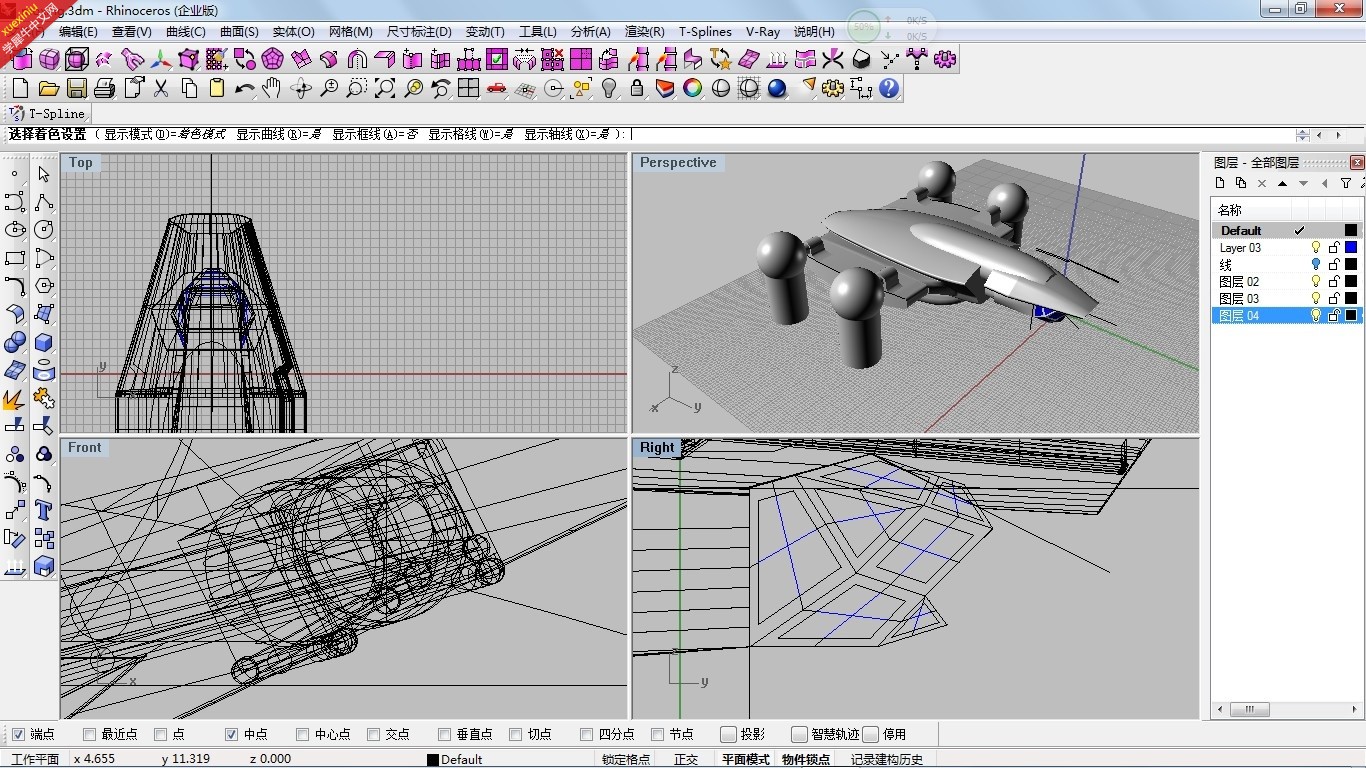Screen dimensions: 1366x768
Task: Open the 编辑(E) menu
Action: [x=78, y=32]
